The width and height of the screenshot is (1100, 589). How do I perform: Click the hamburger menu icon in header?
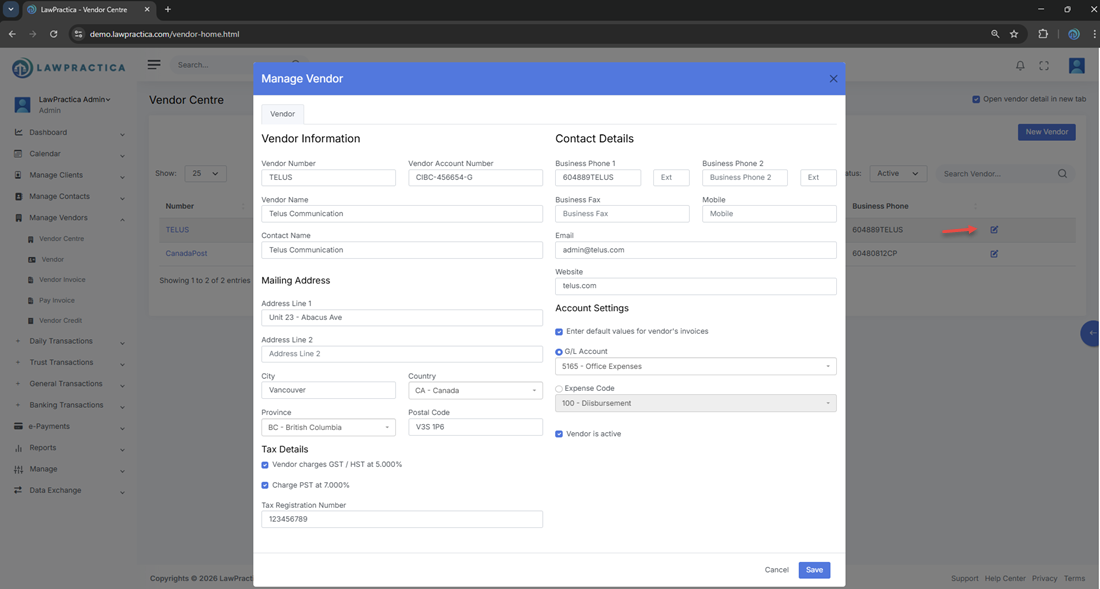pyautogui.click(x=154, y=65)
